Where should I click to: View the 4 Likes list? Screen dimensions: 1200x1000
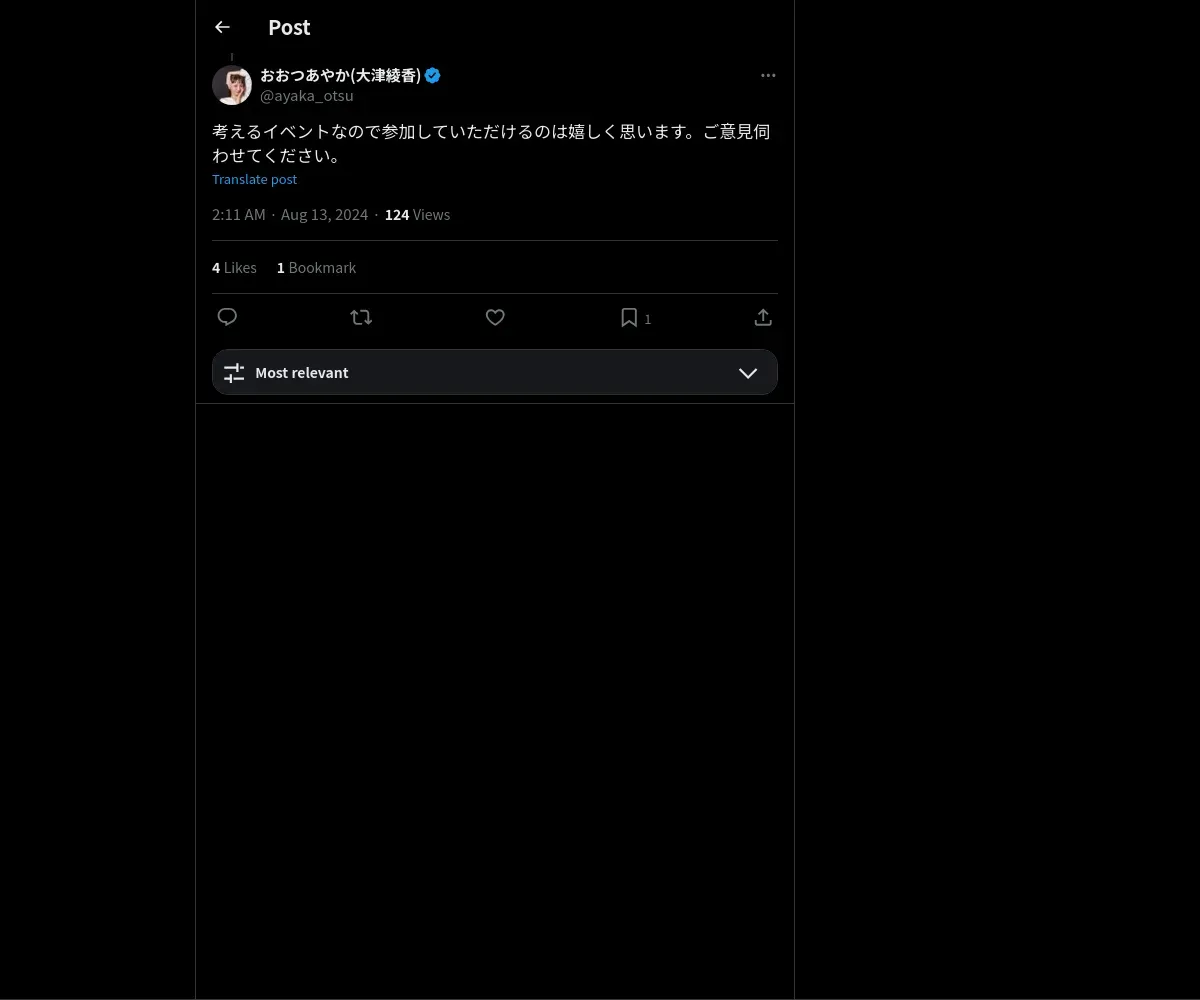pyautogui.click(x=234, y=267)
